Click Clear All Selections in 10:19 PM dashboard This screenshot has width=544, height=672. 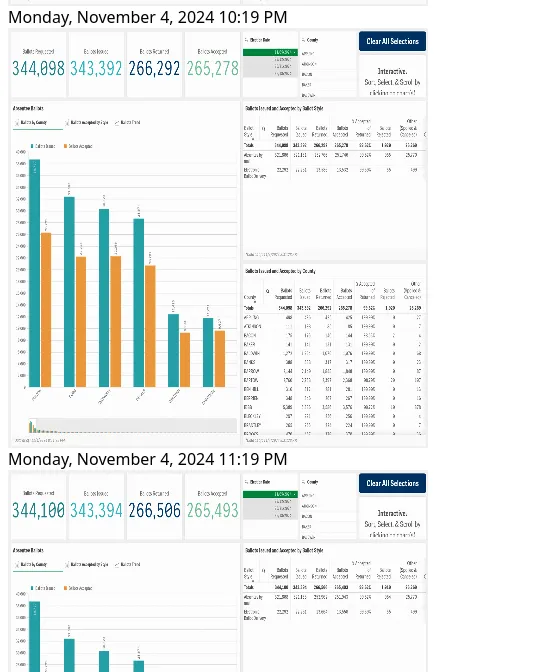point(392,41)
